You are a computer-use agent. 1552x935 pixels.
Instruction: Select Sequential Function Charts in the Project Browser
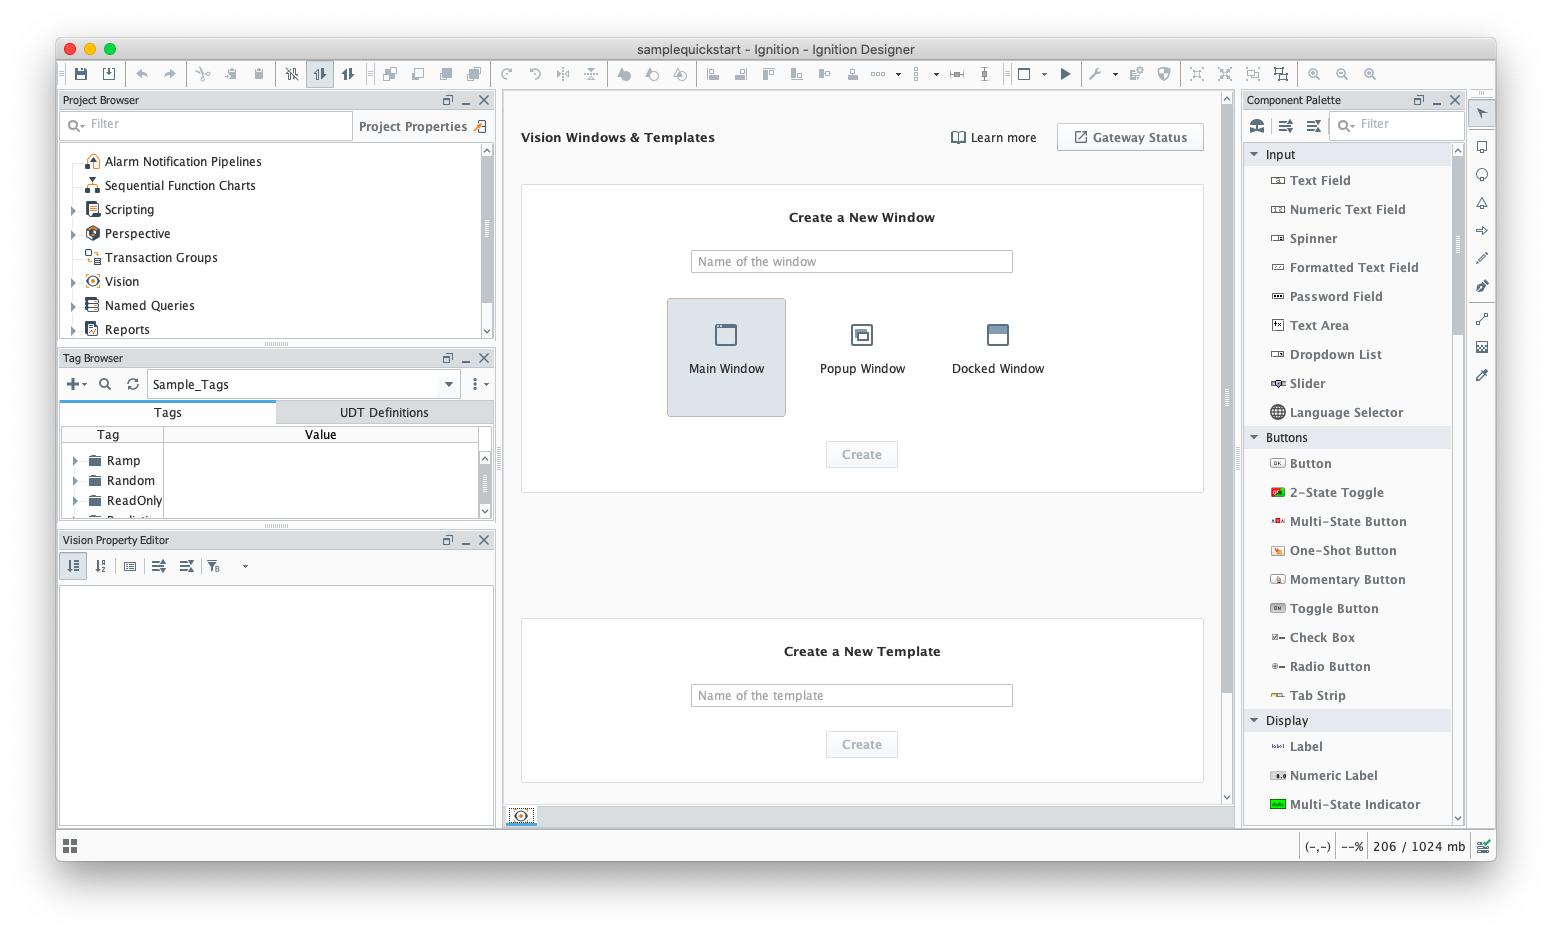click(180, 185)
